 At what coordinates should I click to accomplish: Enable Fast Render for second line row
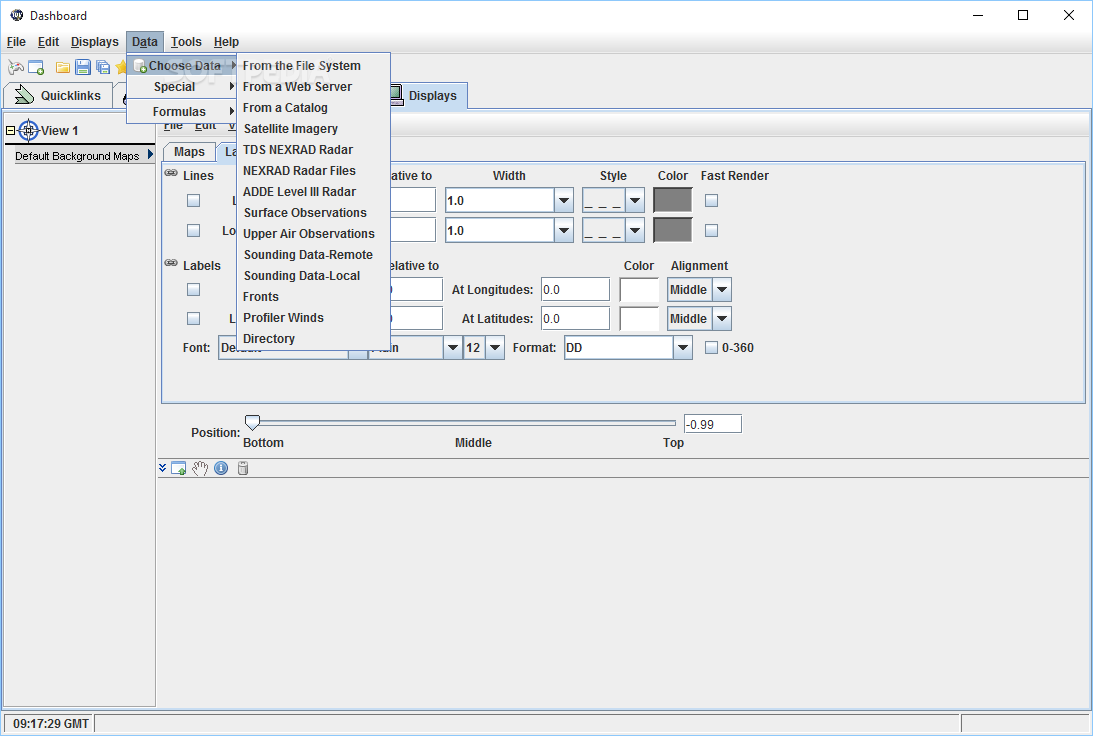[711, 230]
